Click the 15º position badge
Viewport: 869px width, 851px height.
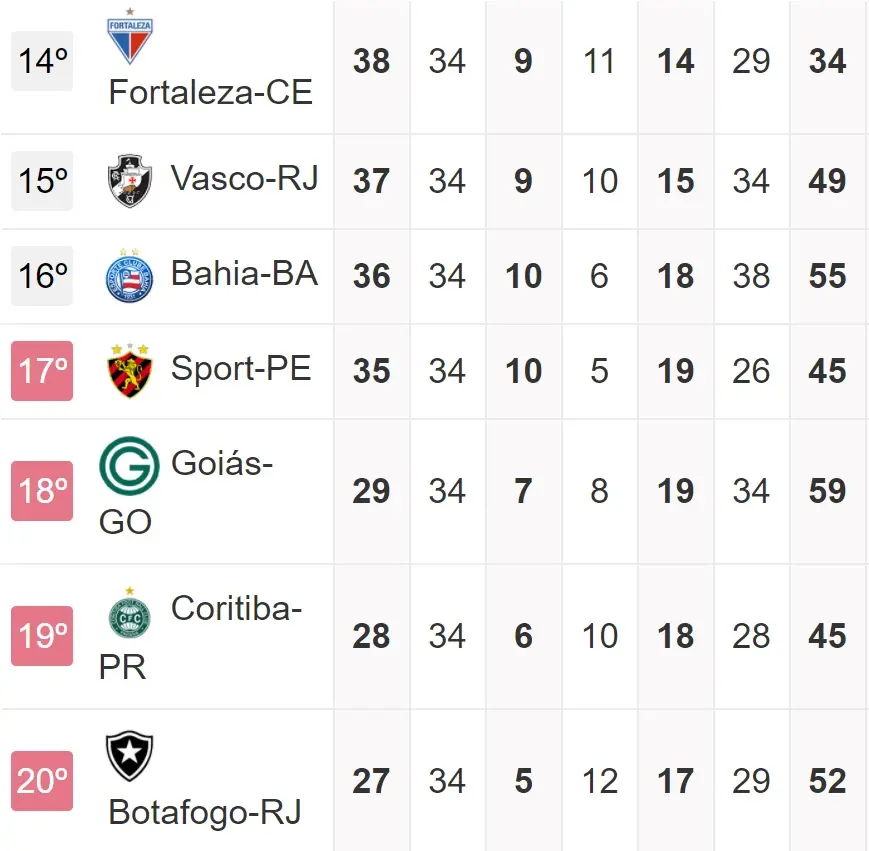(42, 181)
